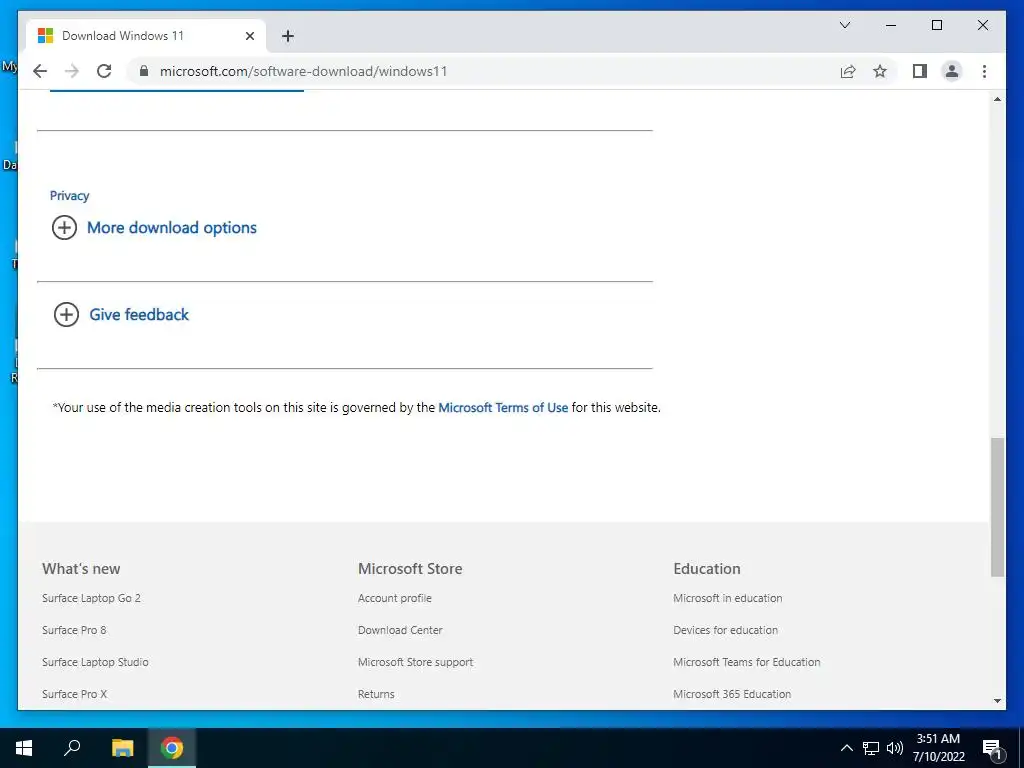Screen dimensions: 1024x768
Task: Open Surface Laptop Go 2 link
Action: [91, 598]
